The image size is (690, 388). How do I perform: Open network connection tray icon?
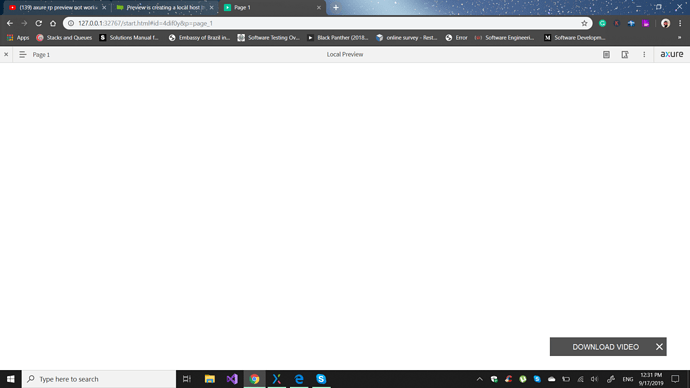click(x=580, y=379)
